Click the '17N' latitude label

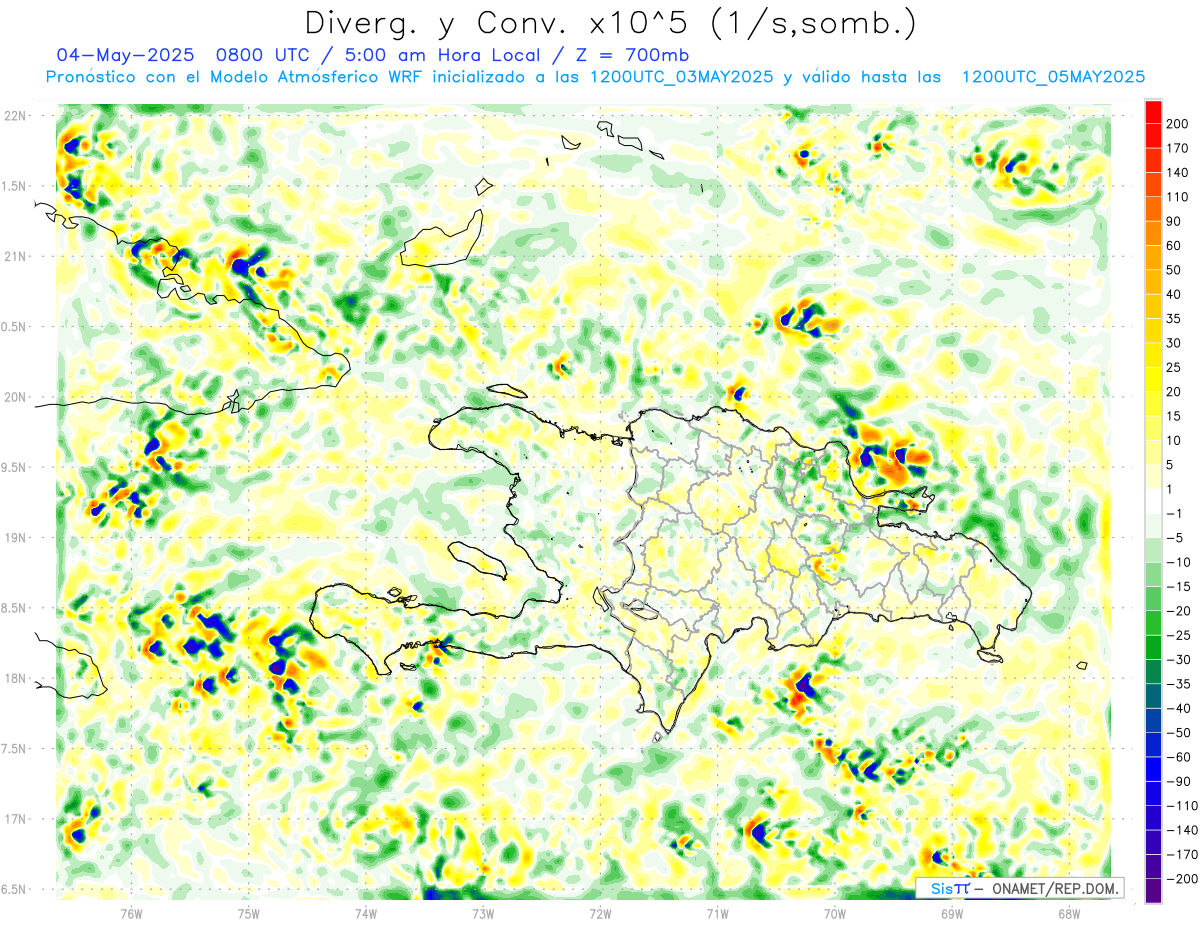point(15,819)
